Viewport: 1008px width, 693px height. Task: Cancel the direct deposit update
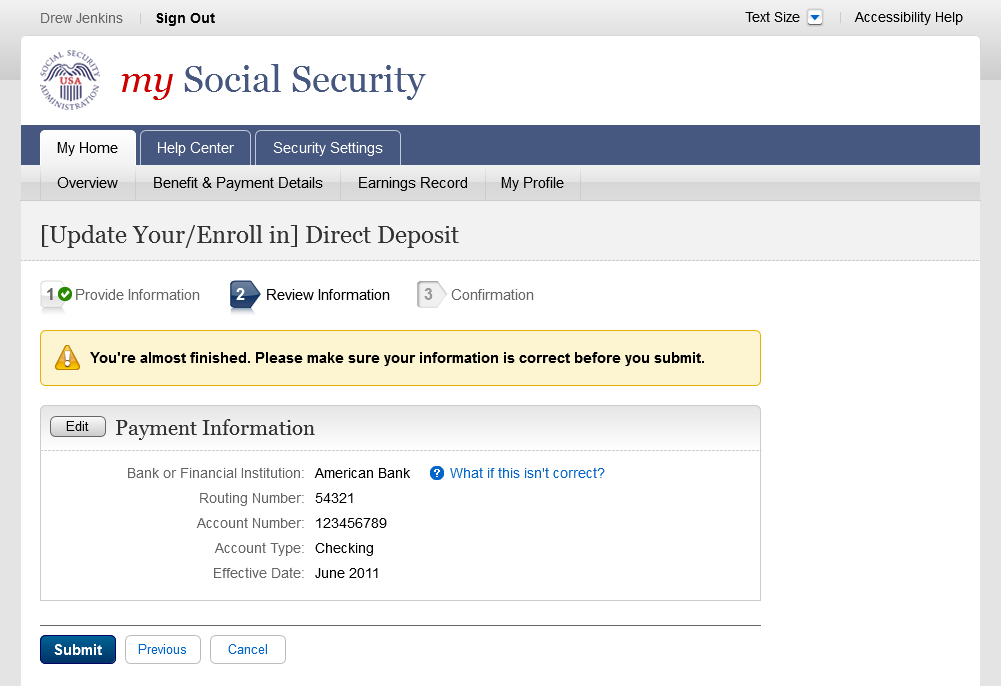(248, 650)
